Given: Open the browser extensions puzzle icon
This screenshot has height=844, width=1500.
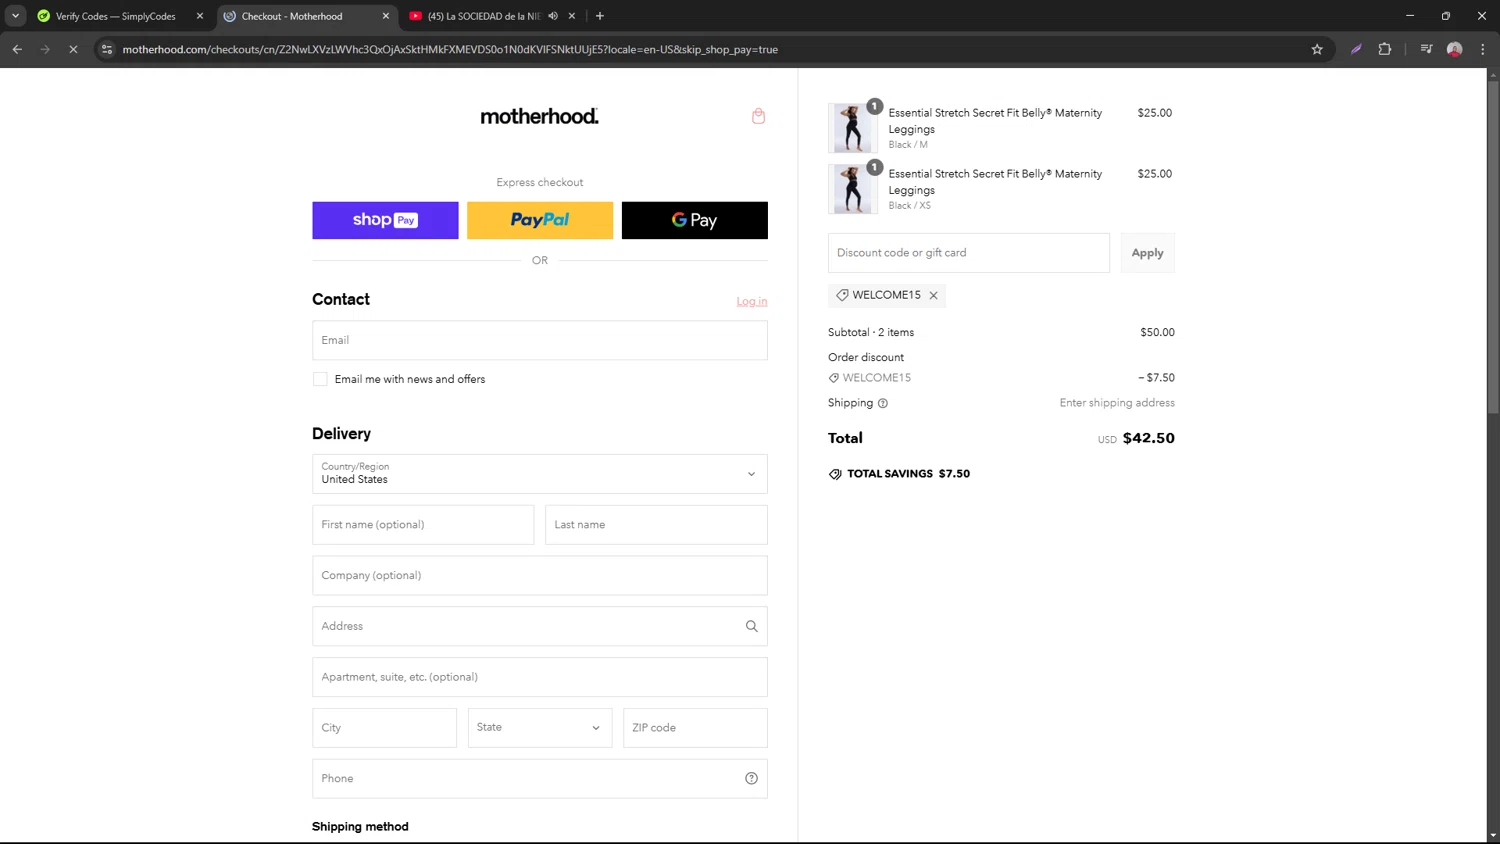Looking at the screenshot, I should [1385, 49].
